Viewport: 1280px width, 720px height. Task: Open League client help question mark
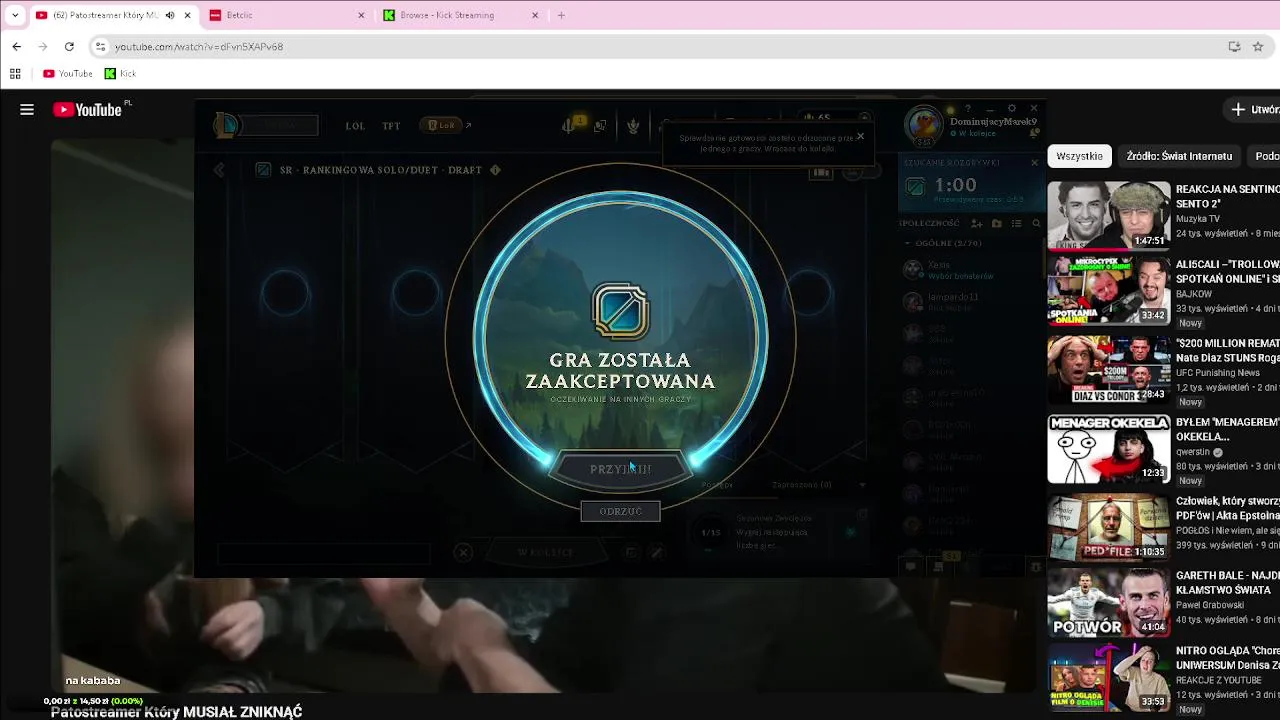pos(967,108)
